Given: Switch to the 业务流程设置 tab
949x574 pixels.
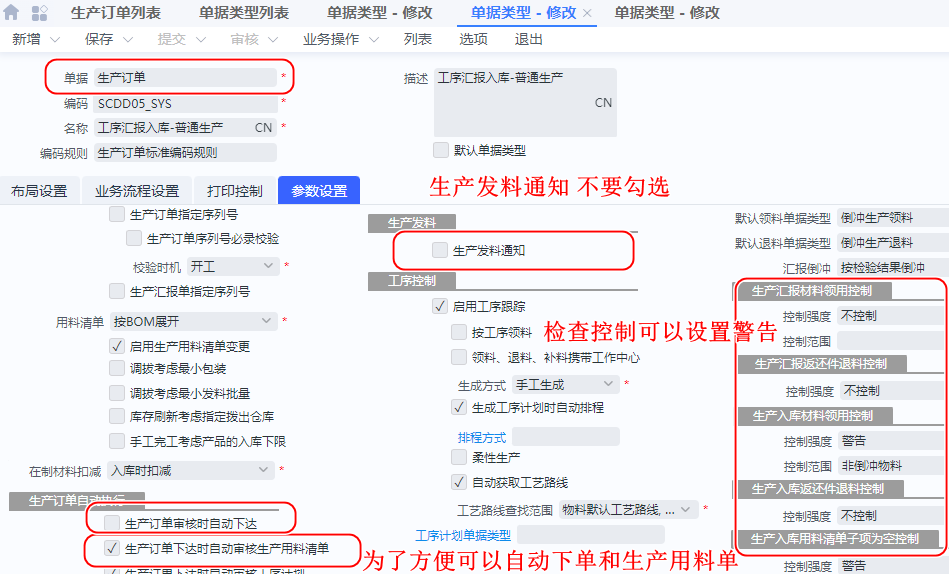Looking at the screenshot, I should (137, 191).
